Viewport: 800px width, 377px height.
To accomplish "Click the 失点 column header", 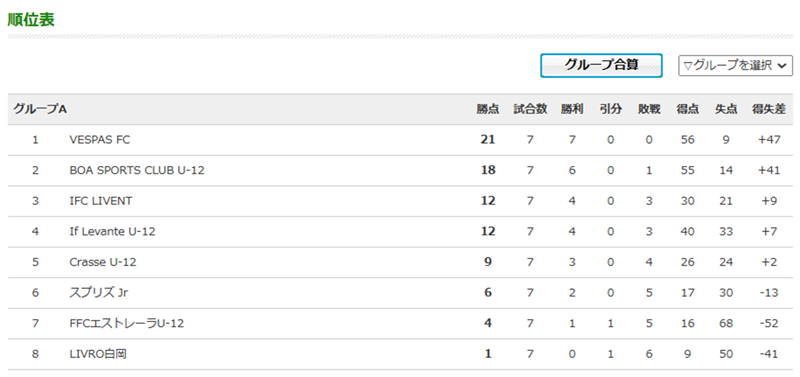I will pos(726,109).
